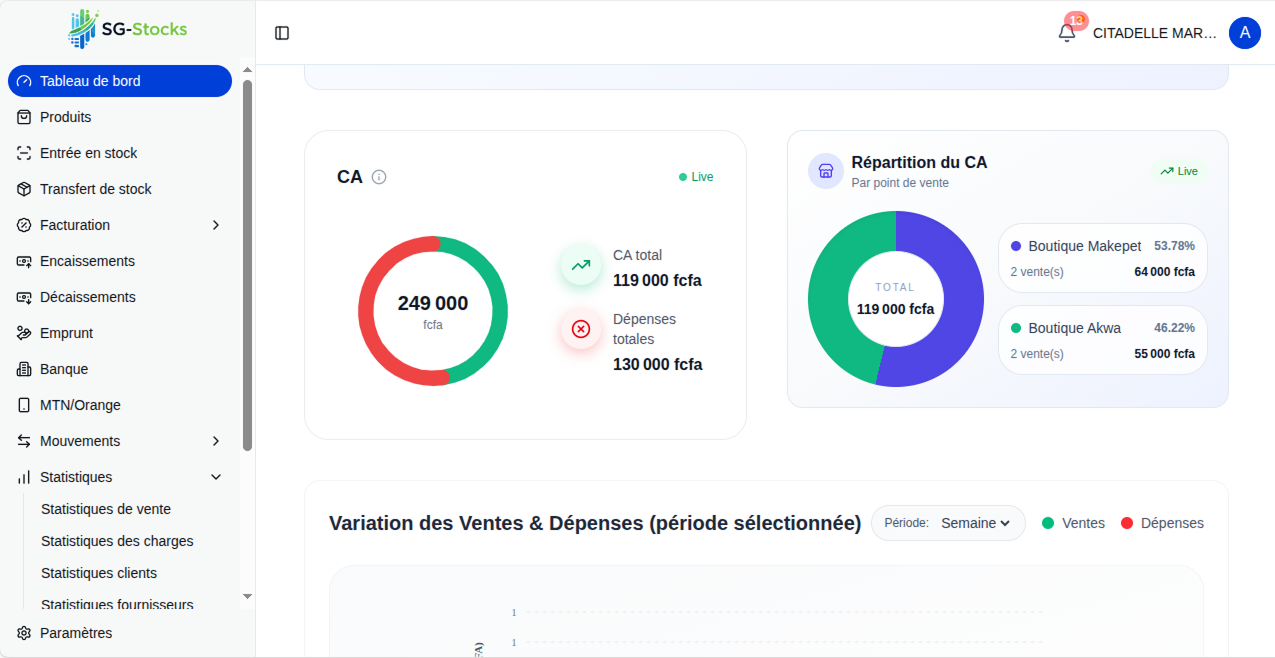The height and width of the screenshot is (658, 1275).
Task: Click the sidebar scrollbar thumb
Action: [x=248, y=265]
